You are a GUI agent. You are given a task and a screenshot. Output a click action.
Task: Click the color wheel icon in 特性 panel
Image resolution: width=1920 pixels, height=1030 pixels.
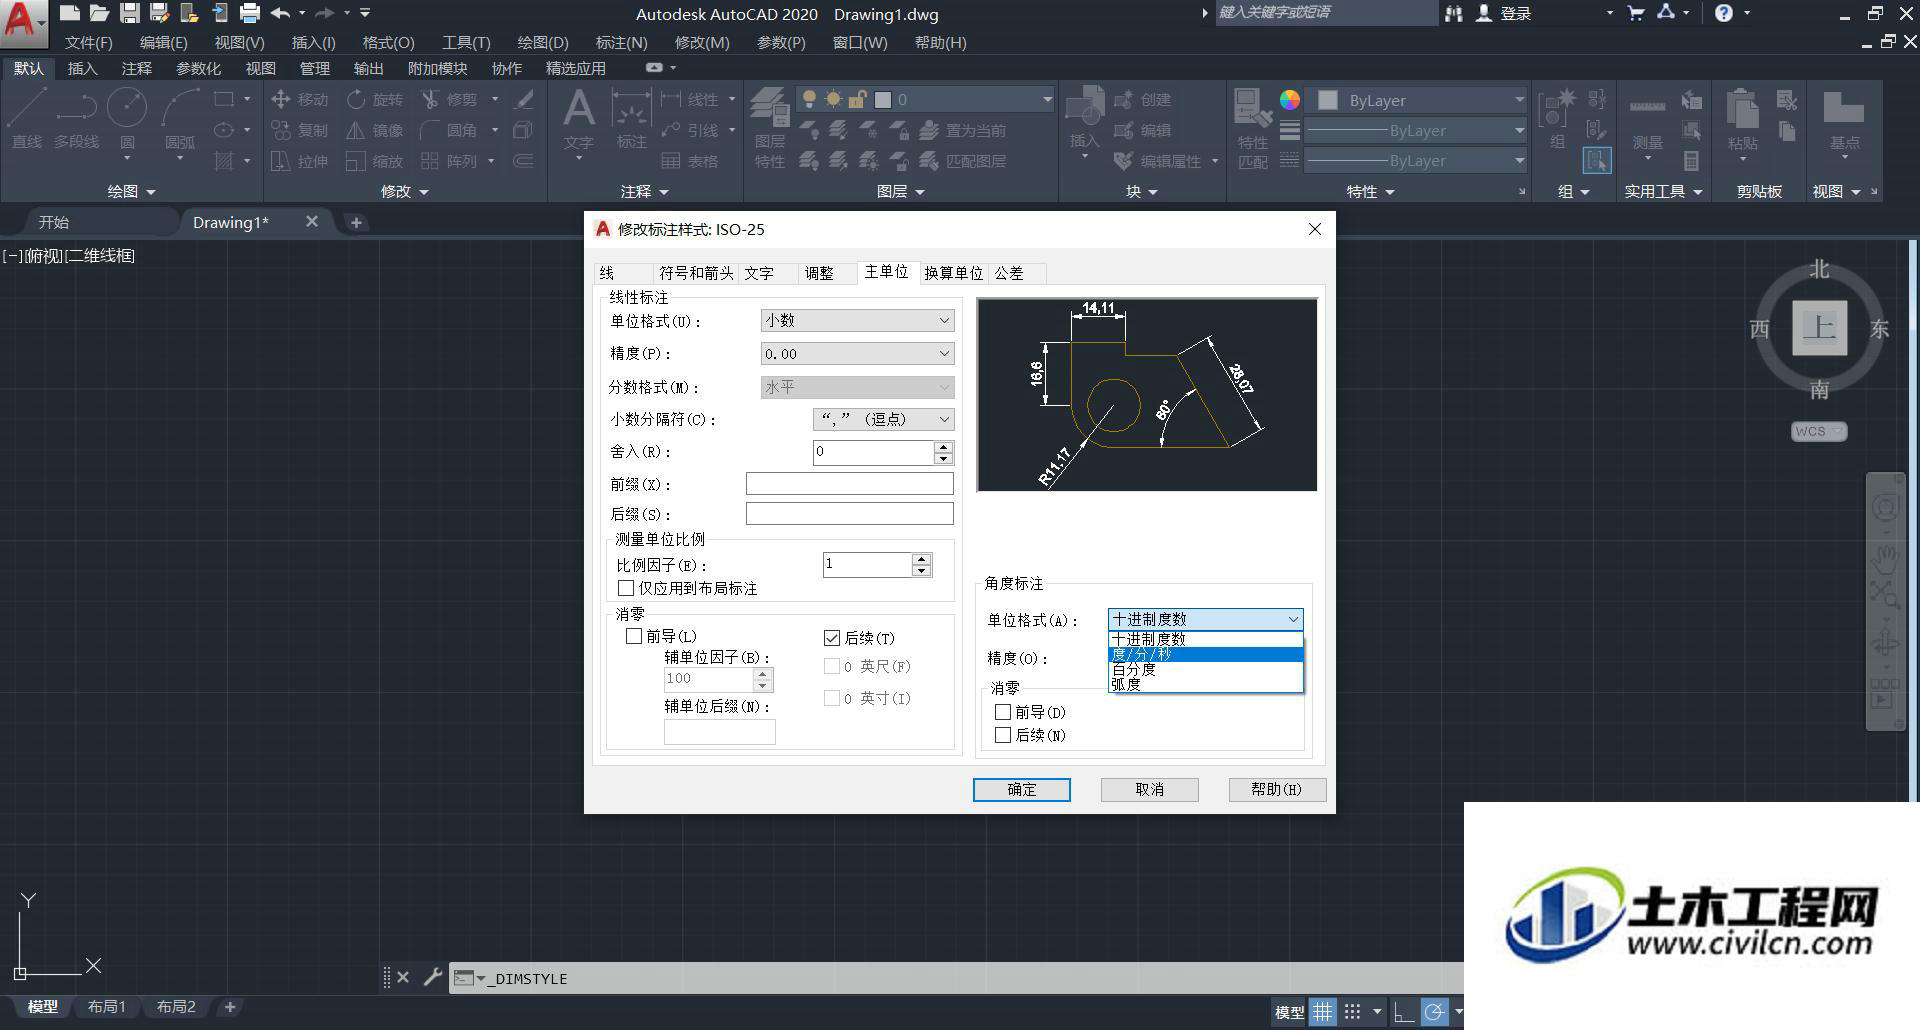pos(1290,100)
